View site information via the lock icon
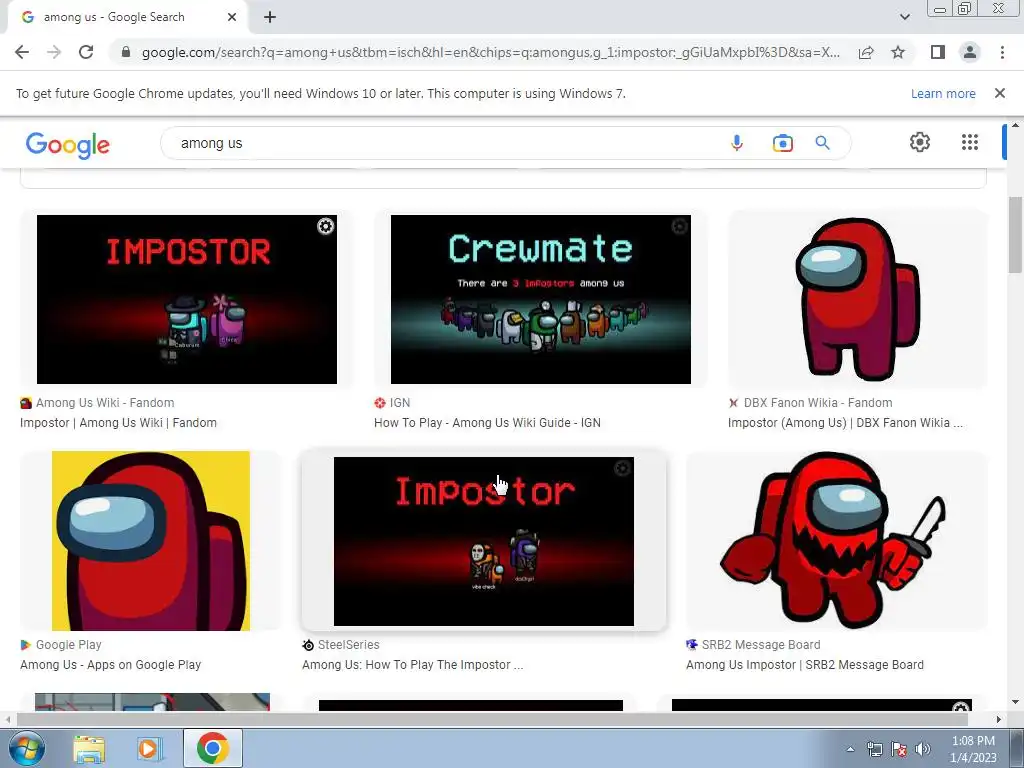This screenshot has height=768, width=1024. pos(126,52)
